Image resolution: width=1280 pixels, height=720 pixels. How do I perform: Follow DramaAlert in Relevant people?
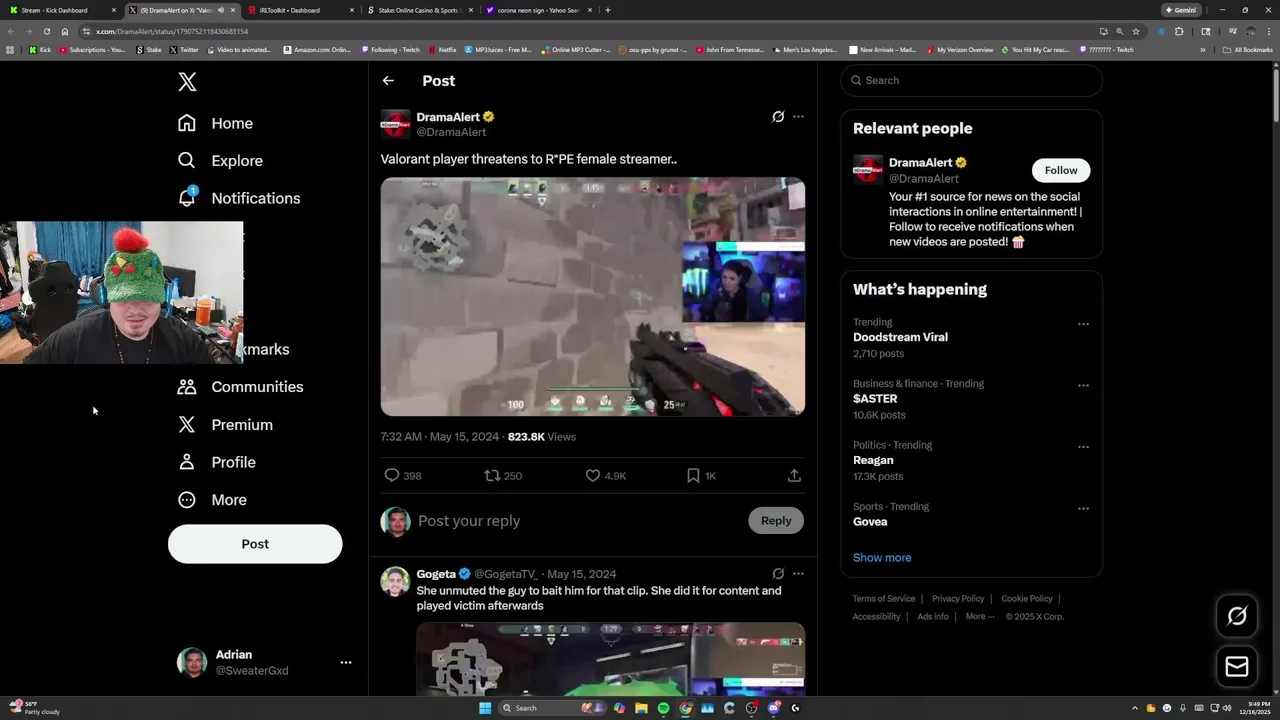[1061, 170]
